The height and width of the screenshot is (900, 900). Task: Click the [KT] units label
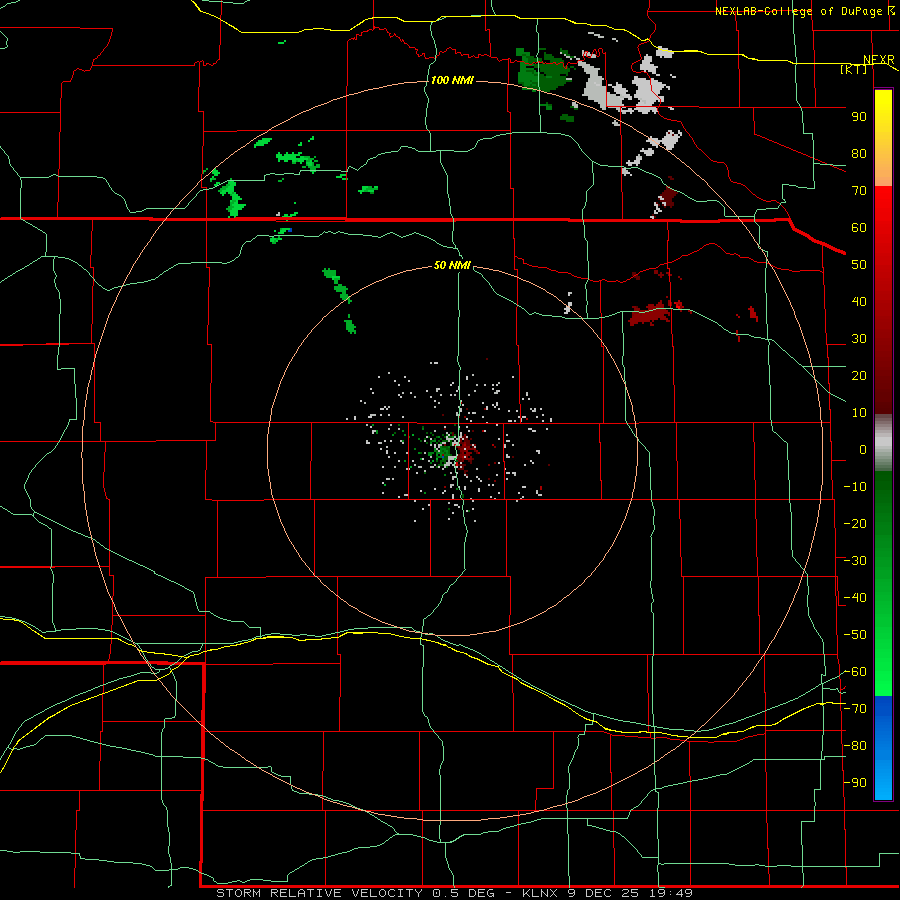pyautogui.click(x=853, y=69)
